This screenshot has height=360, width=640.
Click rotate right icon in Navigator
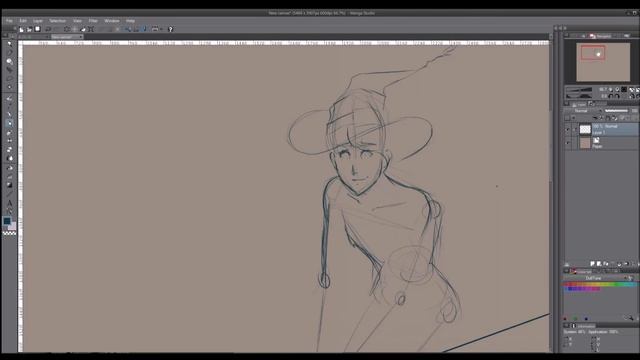(x=617, y=96)
